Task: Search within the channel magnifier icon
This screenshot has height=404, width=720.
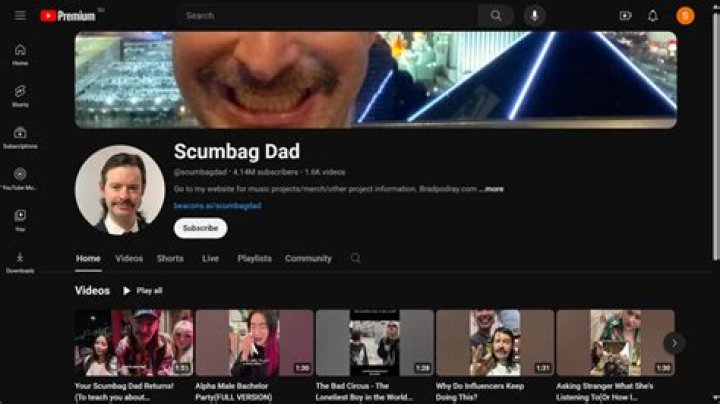Action: (x=355, y=258)
